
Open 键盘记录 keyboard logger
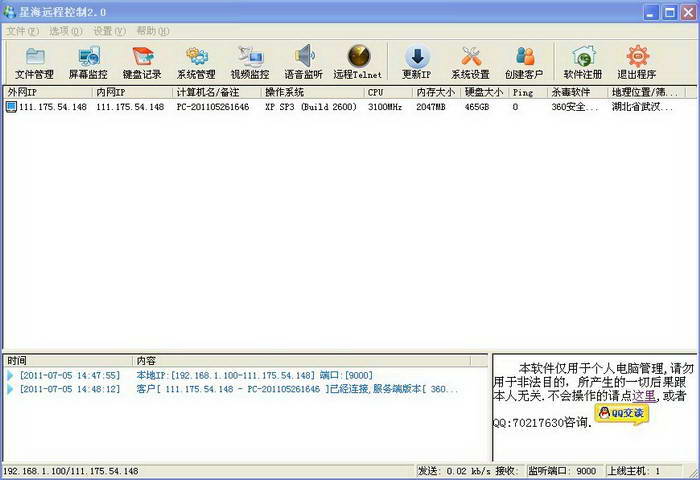tap(142, 62)
